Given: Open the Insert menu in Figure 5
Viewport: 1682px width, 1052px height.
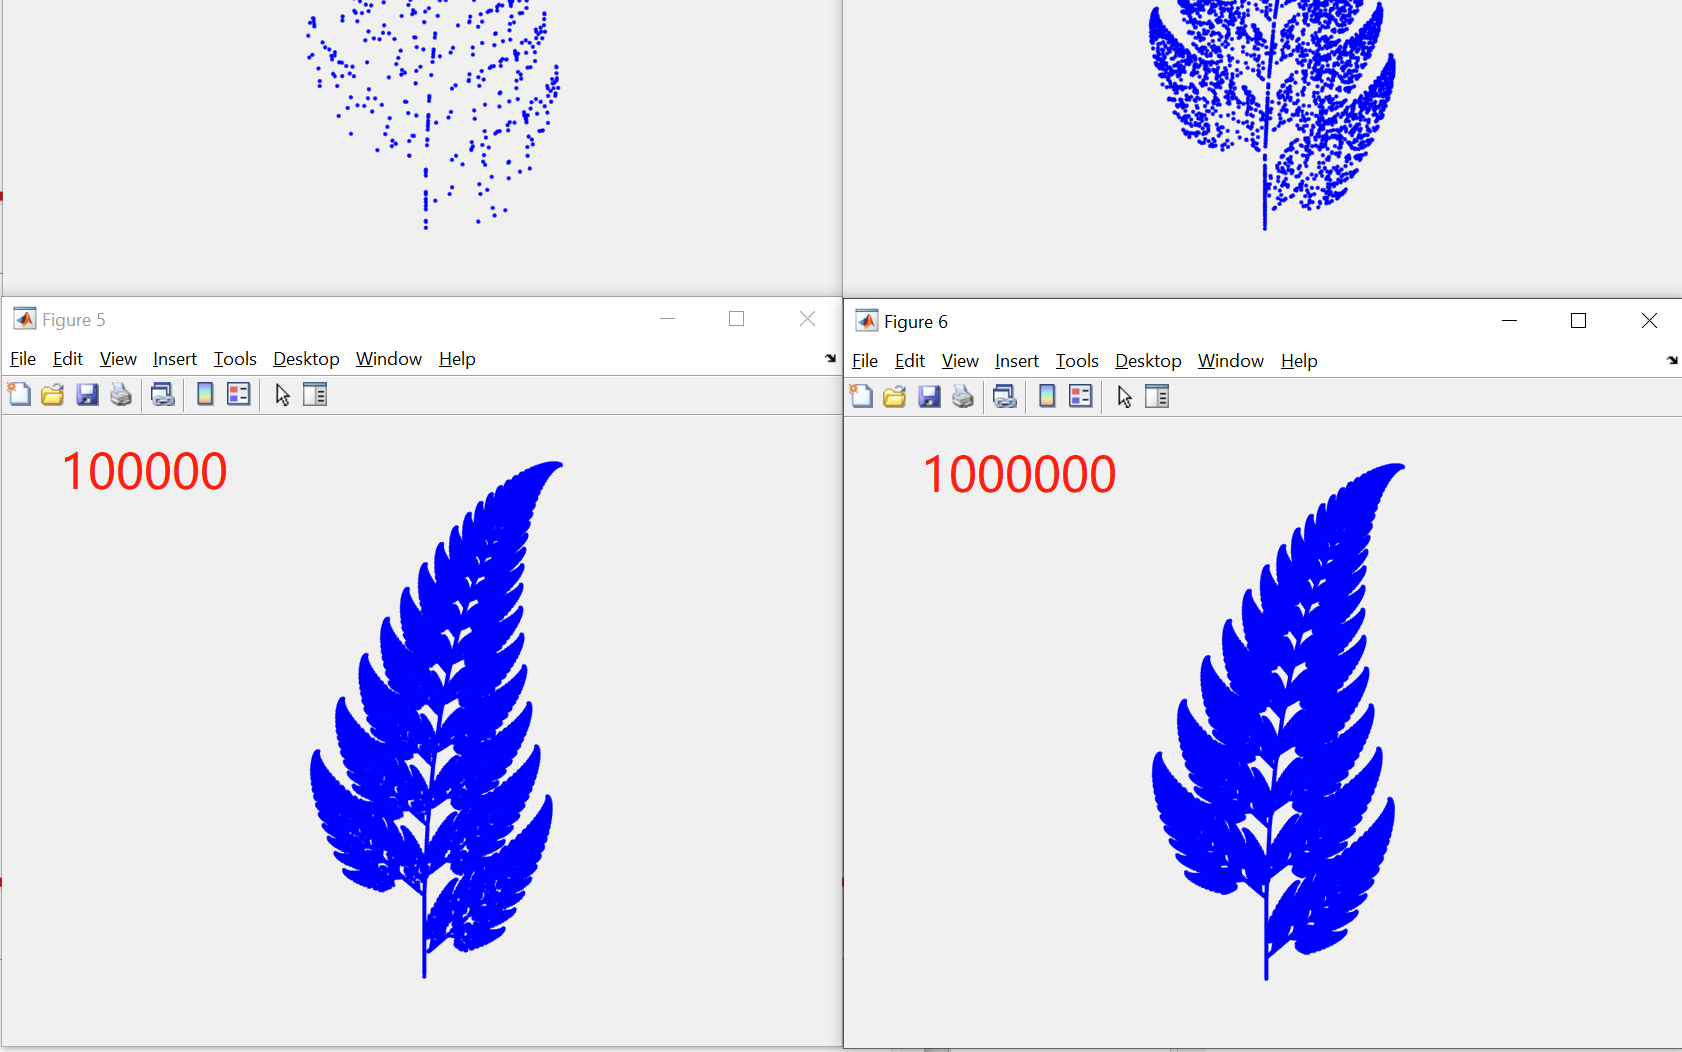Looking at the screenshot, I should click(175, 359).
